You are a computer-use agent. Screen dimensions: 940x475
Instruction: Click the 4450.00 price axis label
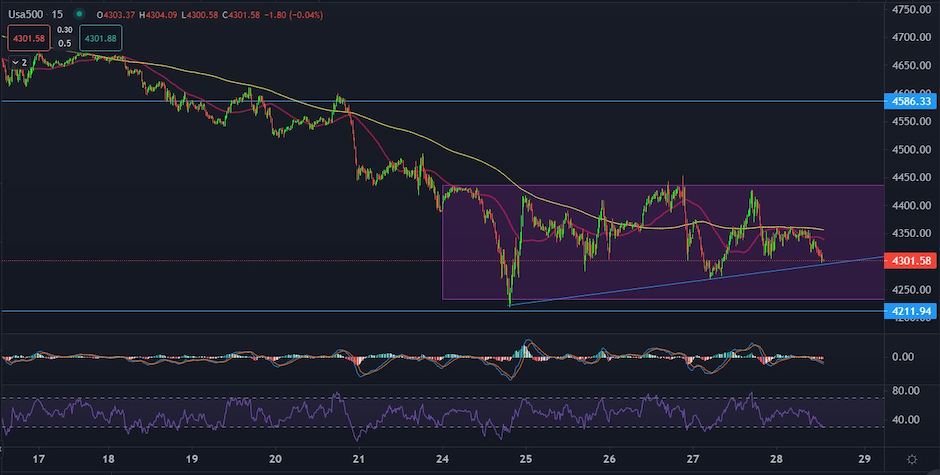pyautogui.click(x=911, y=178)
